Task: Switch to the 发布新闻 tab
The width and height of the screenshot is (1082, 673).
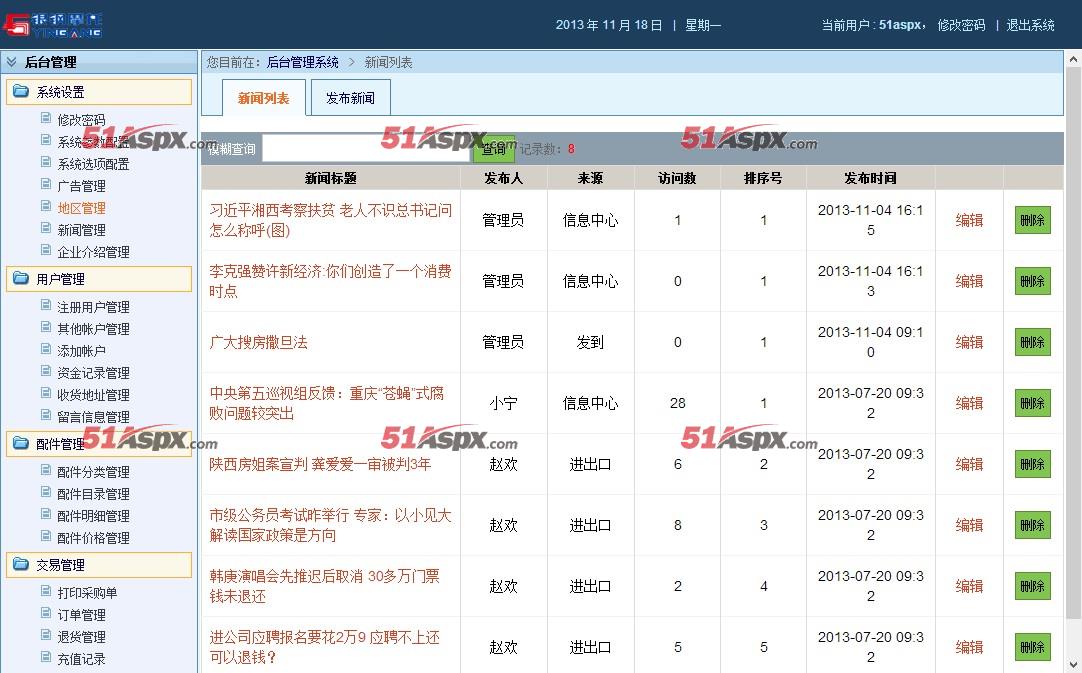Action: 350,97
